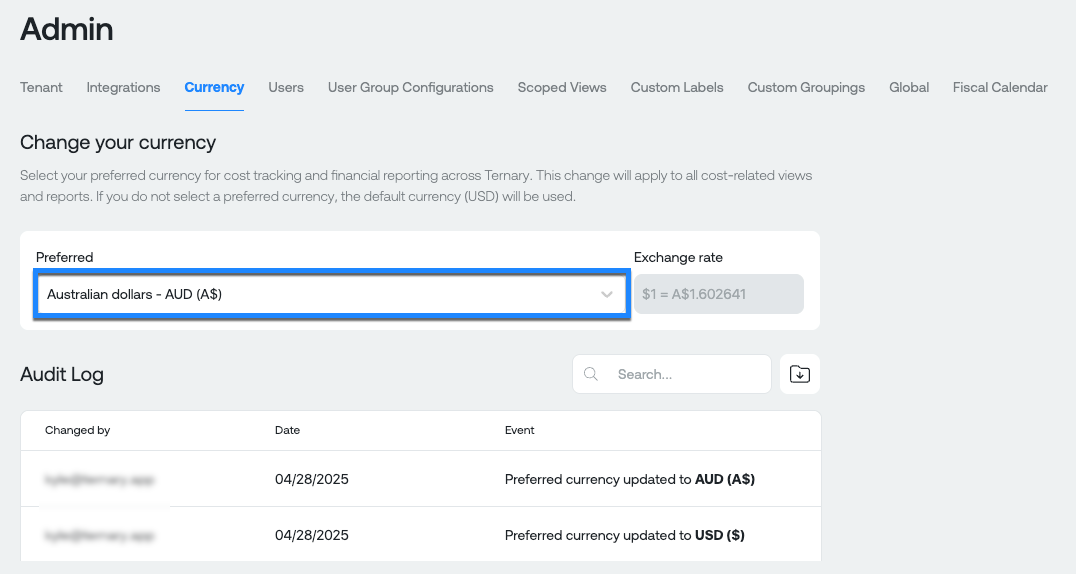This screenshot has width=1076, height=574.
Task: Select the Currency tab
Action: [x=214, y=87]
